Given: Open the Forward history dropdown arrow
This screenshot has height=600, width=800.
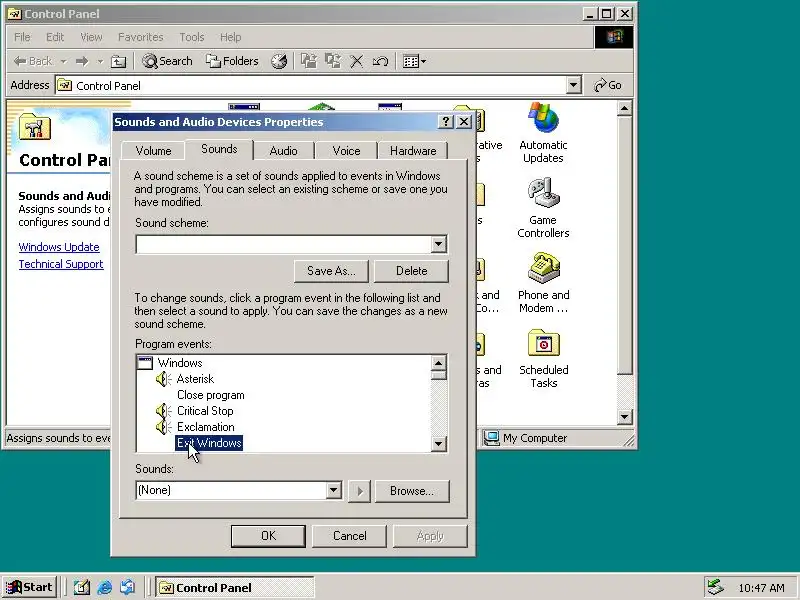Looking at the screenshot, I should 100,61.
